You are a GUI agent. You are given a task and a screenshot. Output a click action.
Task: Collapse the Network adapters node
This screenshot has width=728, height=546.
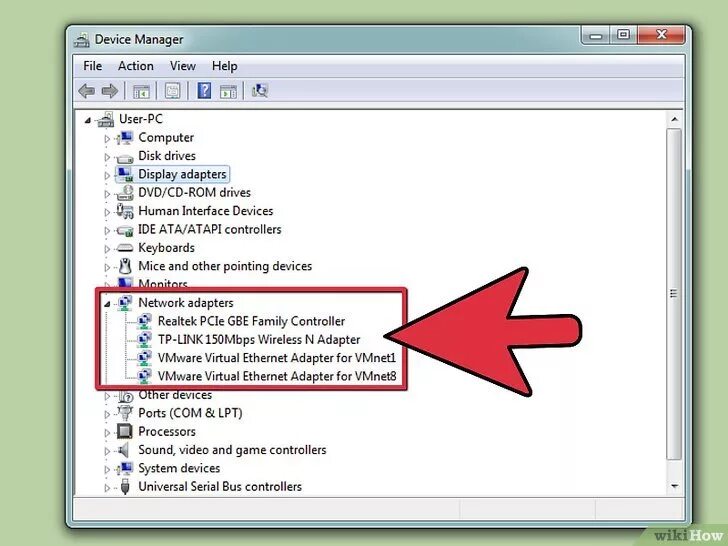[107, 304]
